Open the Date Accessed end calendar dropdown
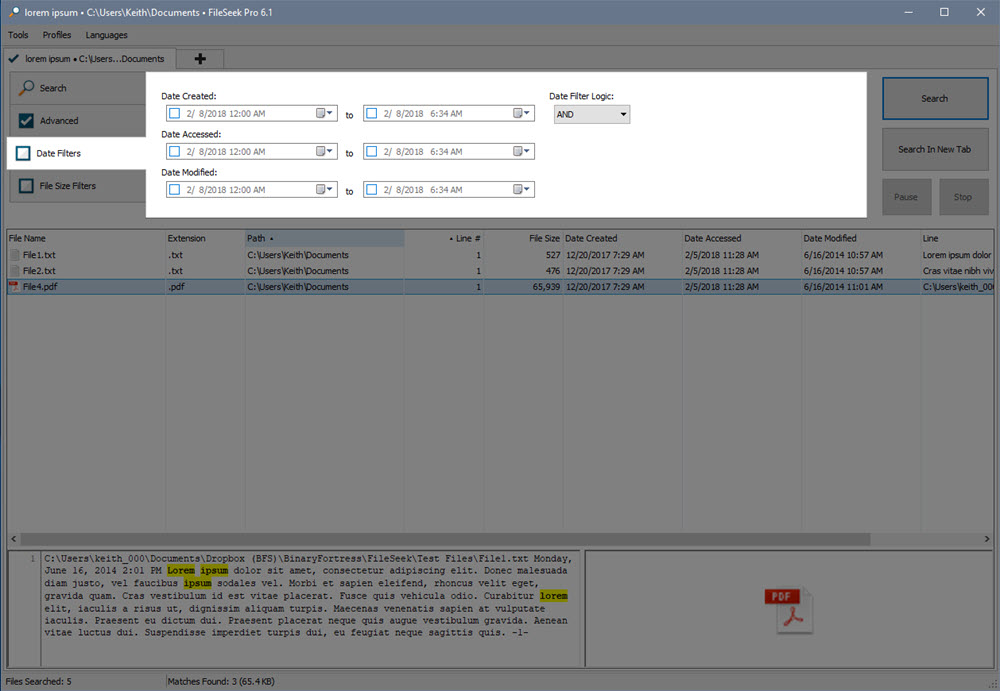Screen dimensions: 1000x691 click(522, 151)
